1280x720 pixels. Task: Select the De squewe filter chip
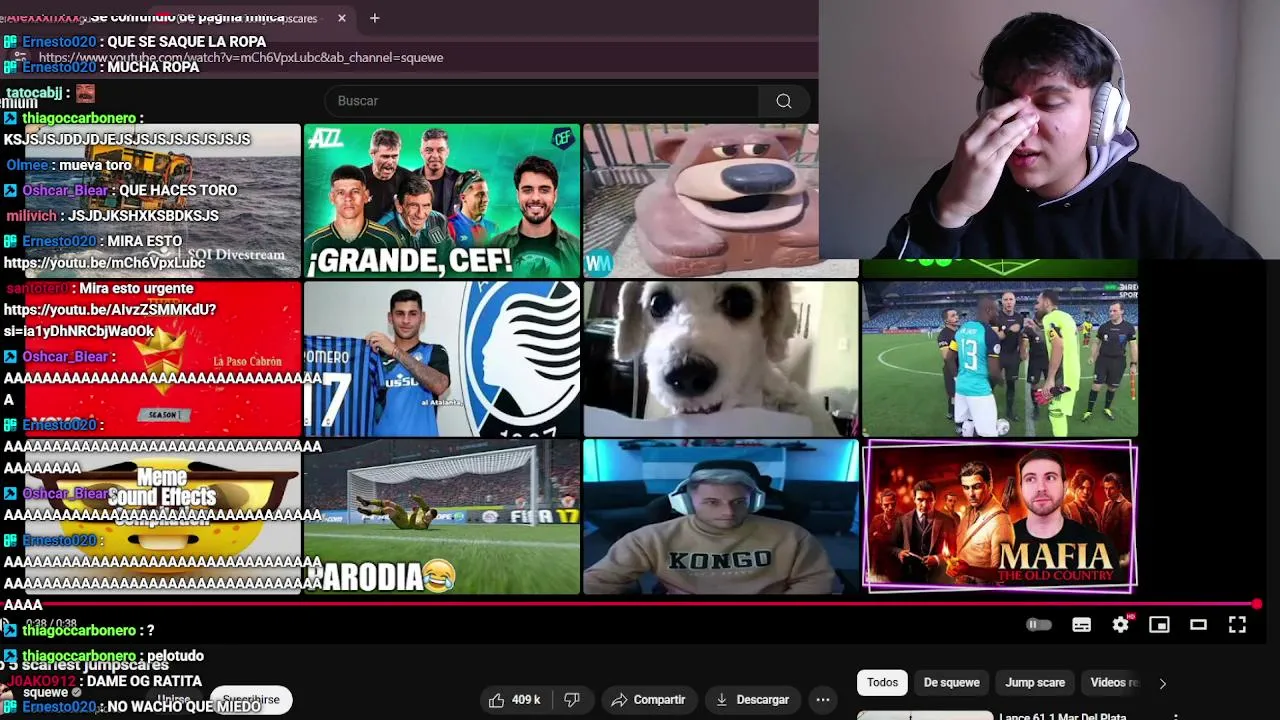coord(951,682)
